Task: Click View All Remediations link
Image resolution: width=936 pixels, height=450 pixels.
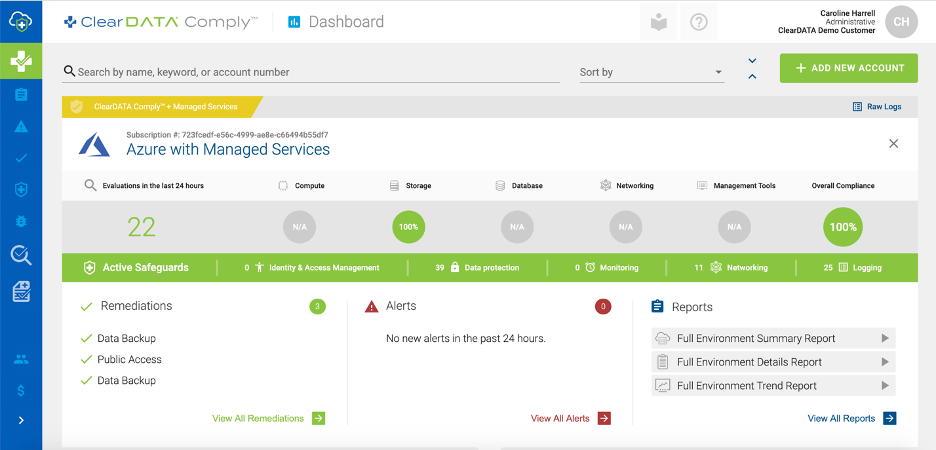Action: [258, 418]
